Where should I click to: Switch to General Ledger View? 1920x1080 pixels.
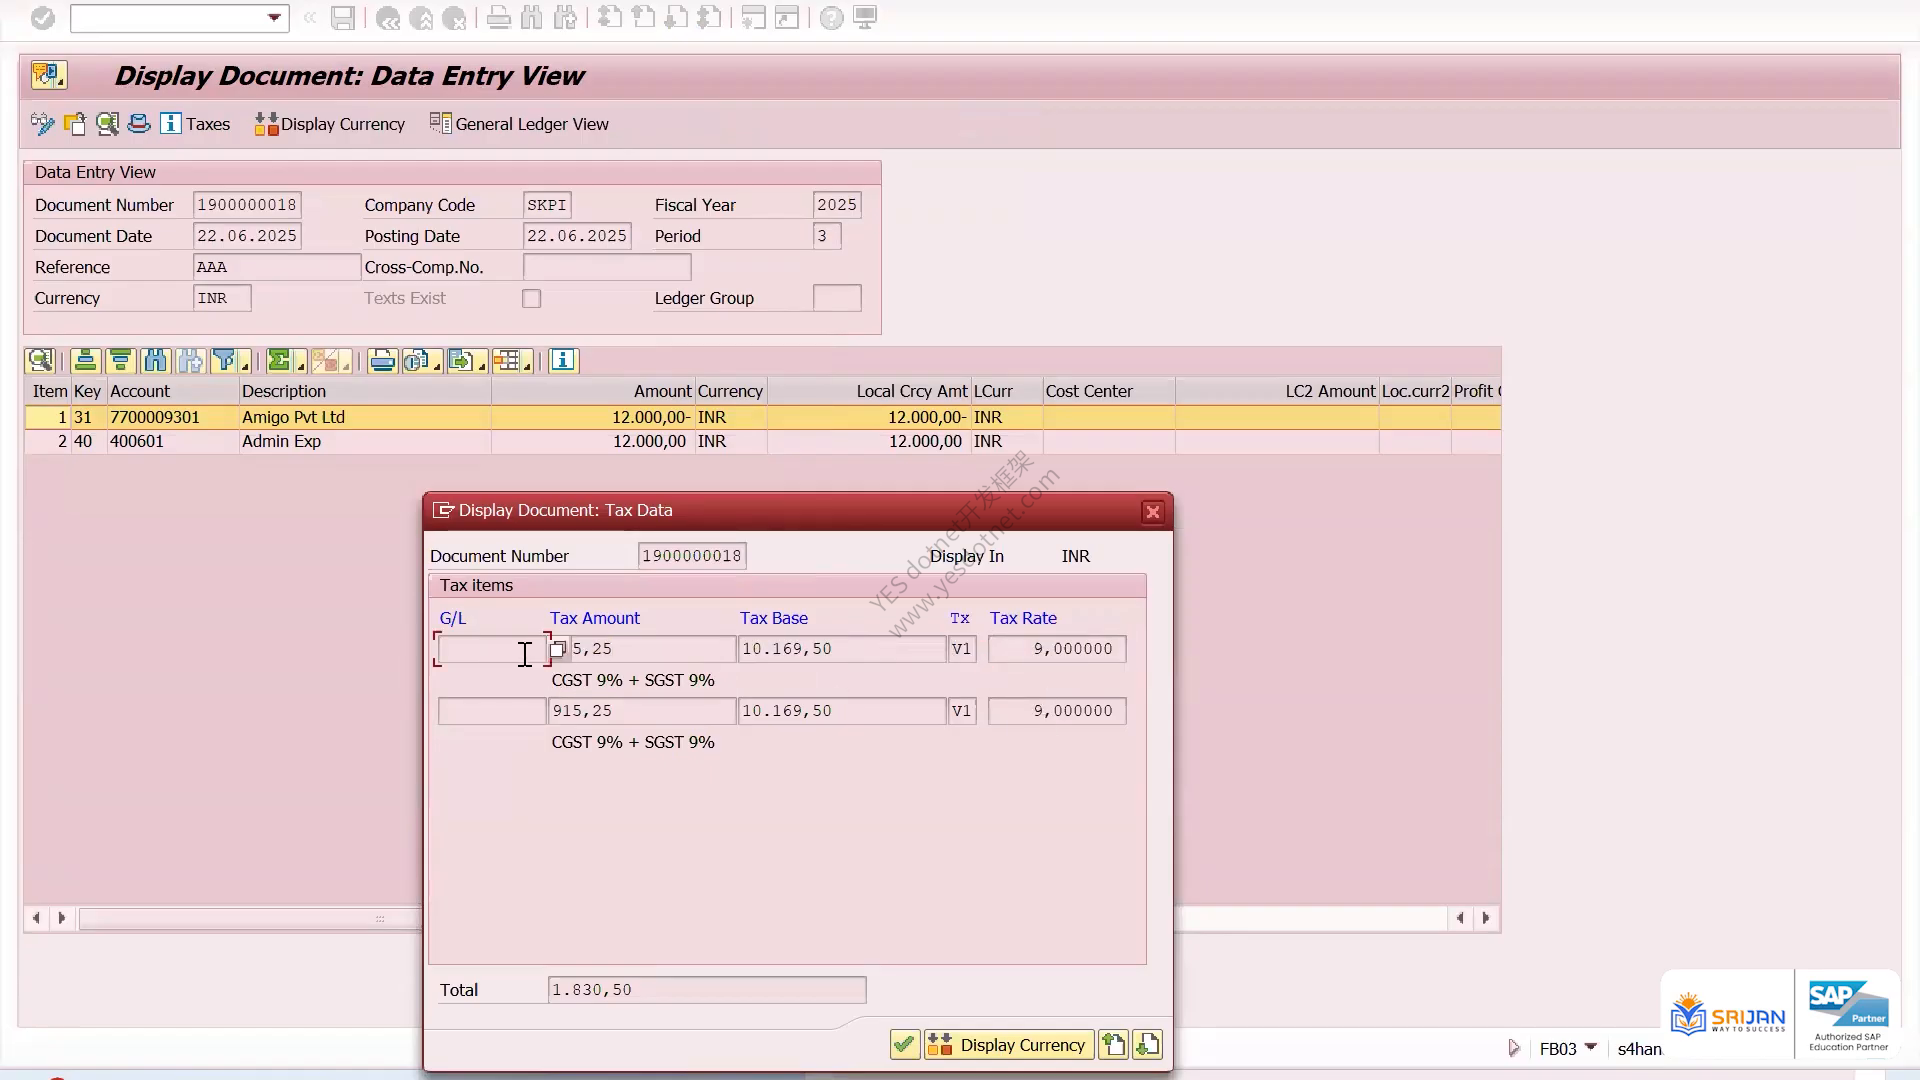click(519, 124)
